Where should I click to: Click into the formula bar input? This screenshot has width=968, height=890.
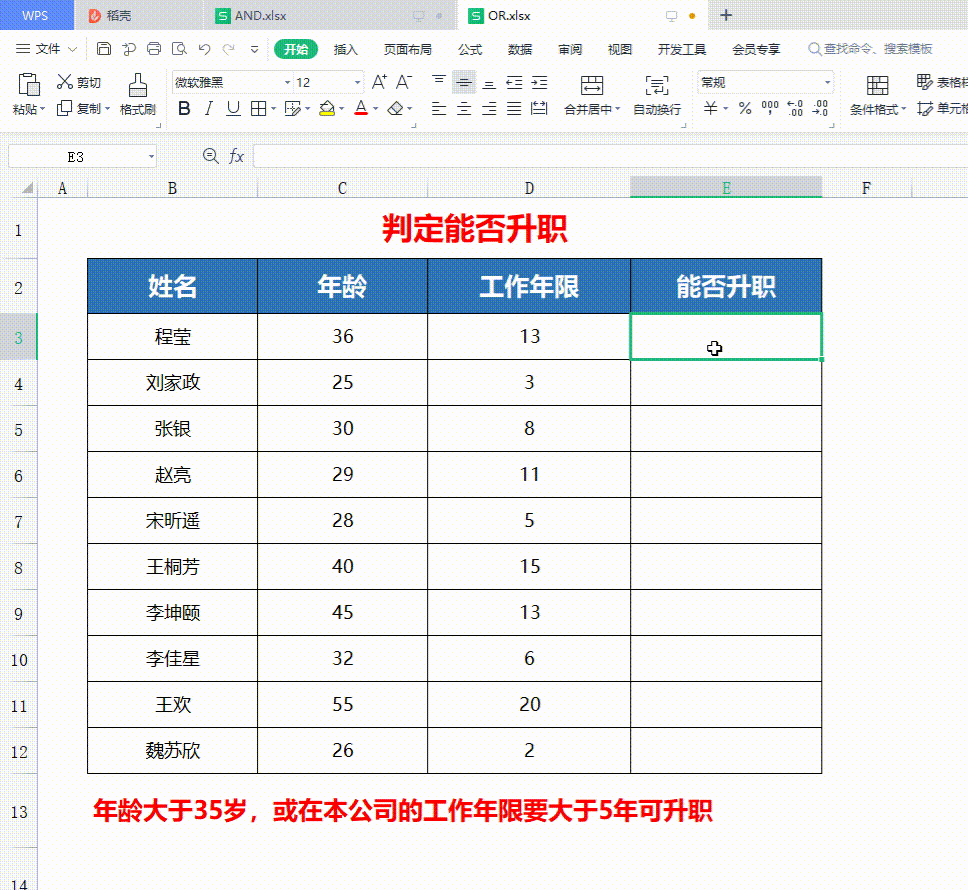click(x=611, y=156)
